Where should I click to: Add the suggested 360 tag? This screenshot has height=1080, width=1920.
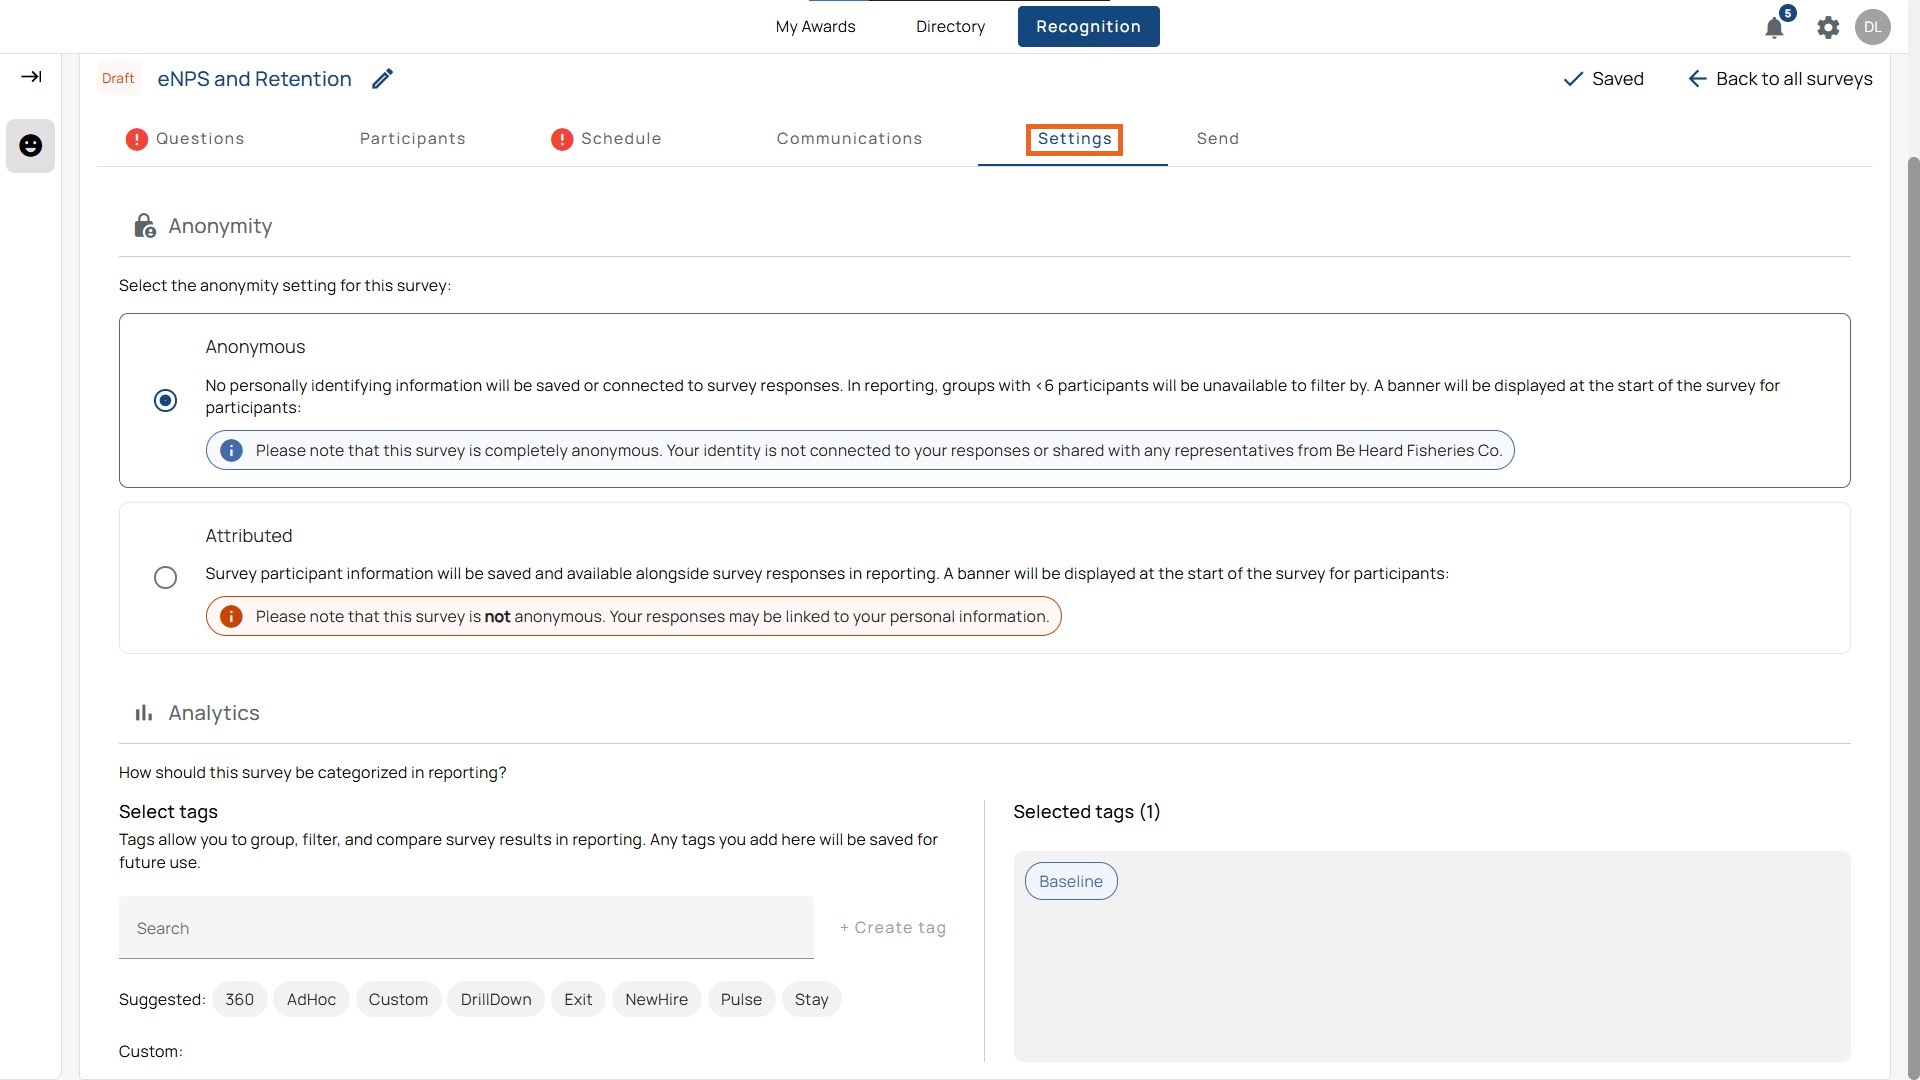239,999
